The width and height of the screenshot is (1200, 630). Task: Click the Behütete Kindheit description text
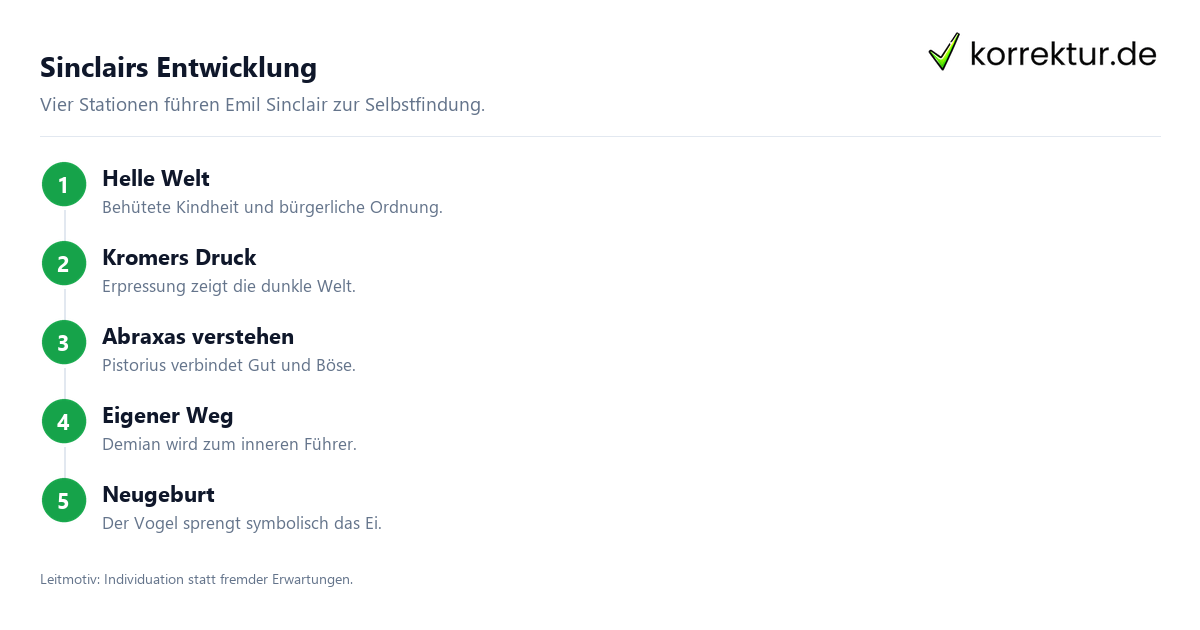tap(272, 208)
